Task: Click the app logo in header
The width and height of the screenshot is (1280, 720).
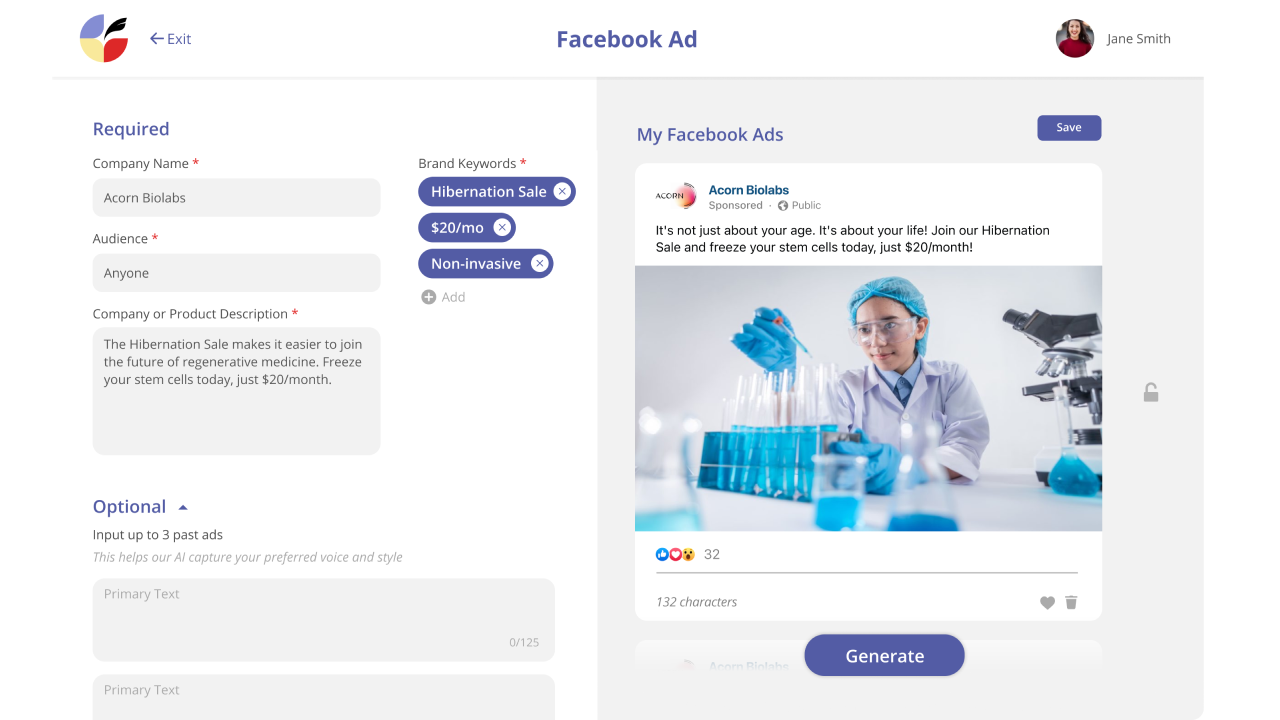Action: point(104,39)
